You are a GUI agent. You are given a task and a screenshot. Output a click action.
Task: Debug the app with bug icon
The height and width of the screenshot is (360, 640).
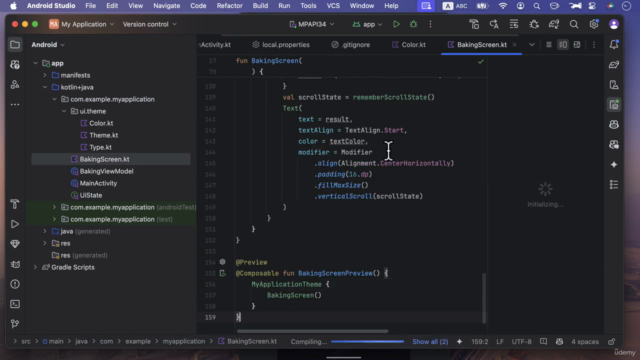(413, 24)
